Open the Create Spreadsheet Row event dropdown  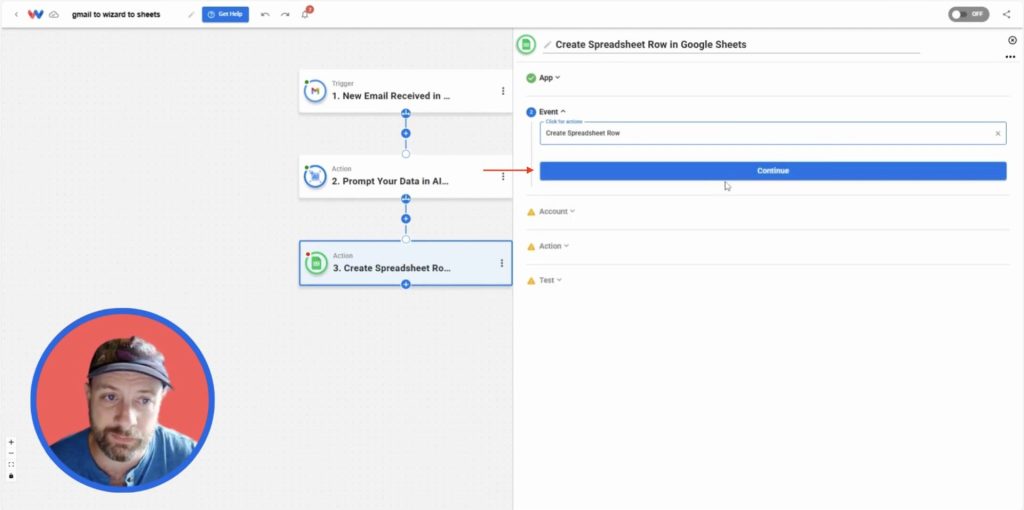[773, 133]
